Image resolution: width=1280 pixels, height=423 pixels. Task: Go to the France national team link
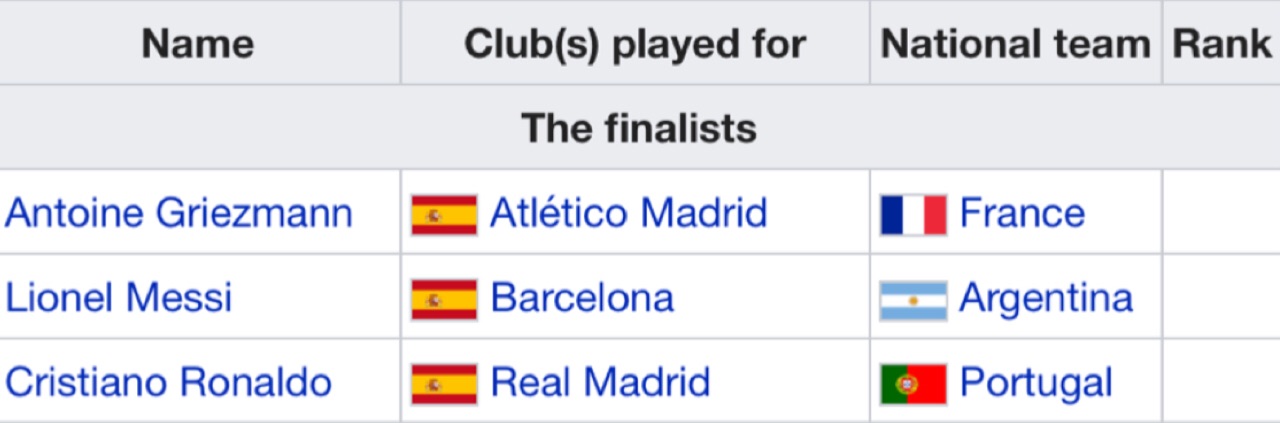tap(1022, 213)
